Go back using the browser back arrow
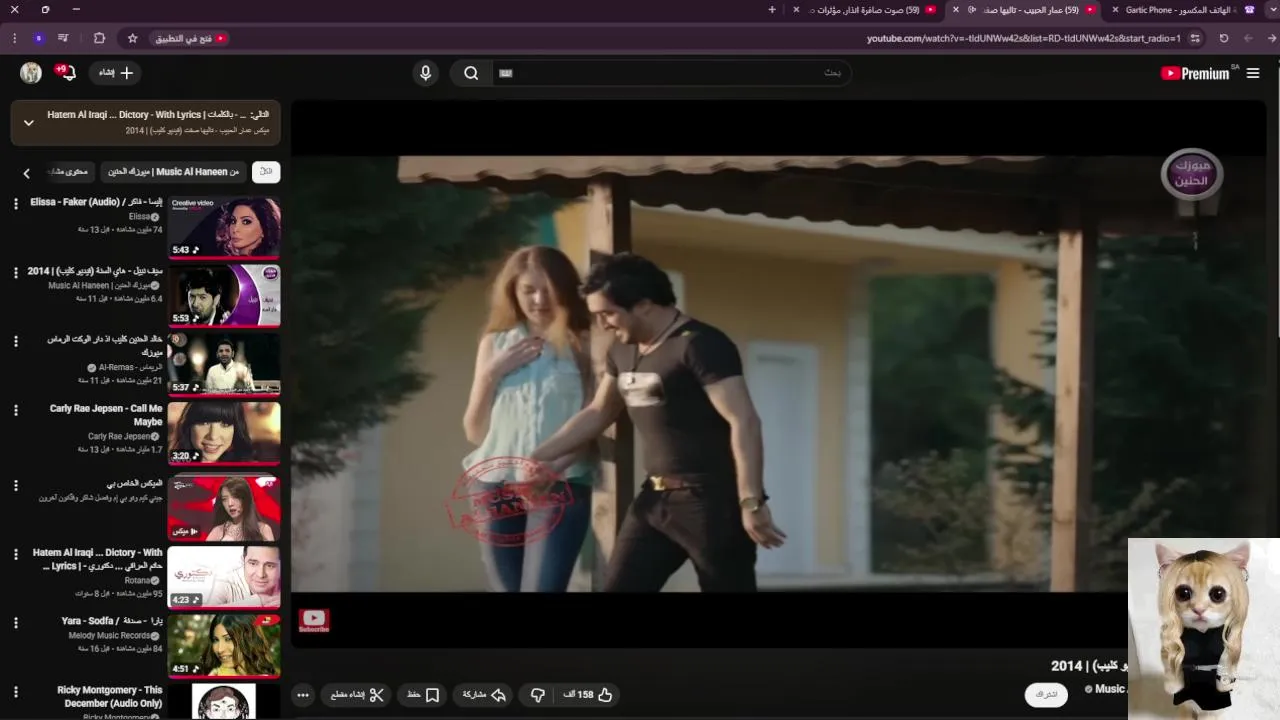This screenshot has width=1280, height=720. pos(1272,38)
